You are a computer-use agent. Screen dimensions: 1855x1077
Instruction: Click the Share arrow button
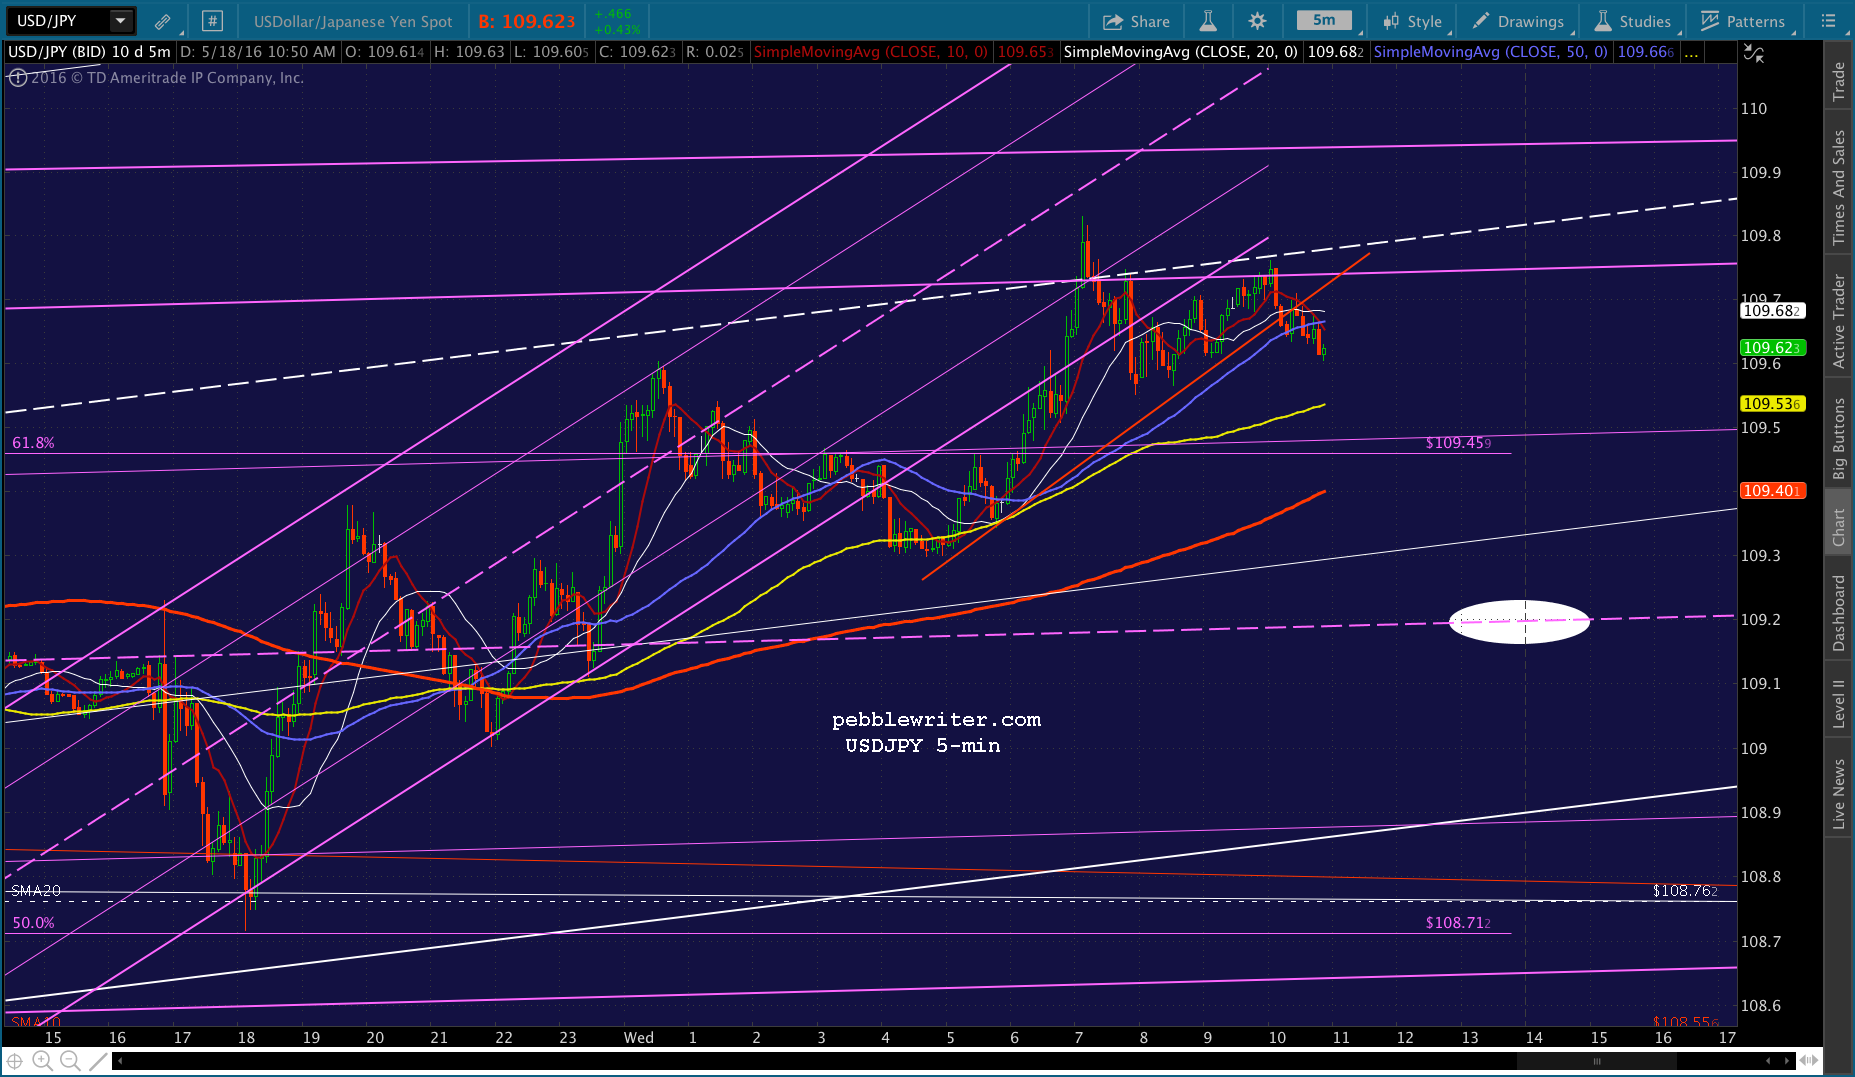[1136, 21]
